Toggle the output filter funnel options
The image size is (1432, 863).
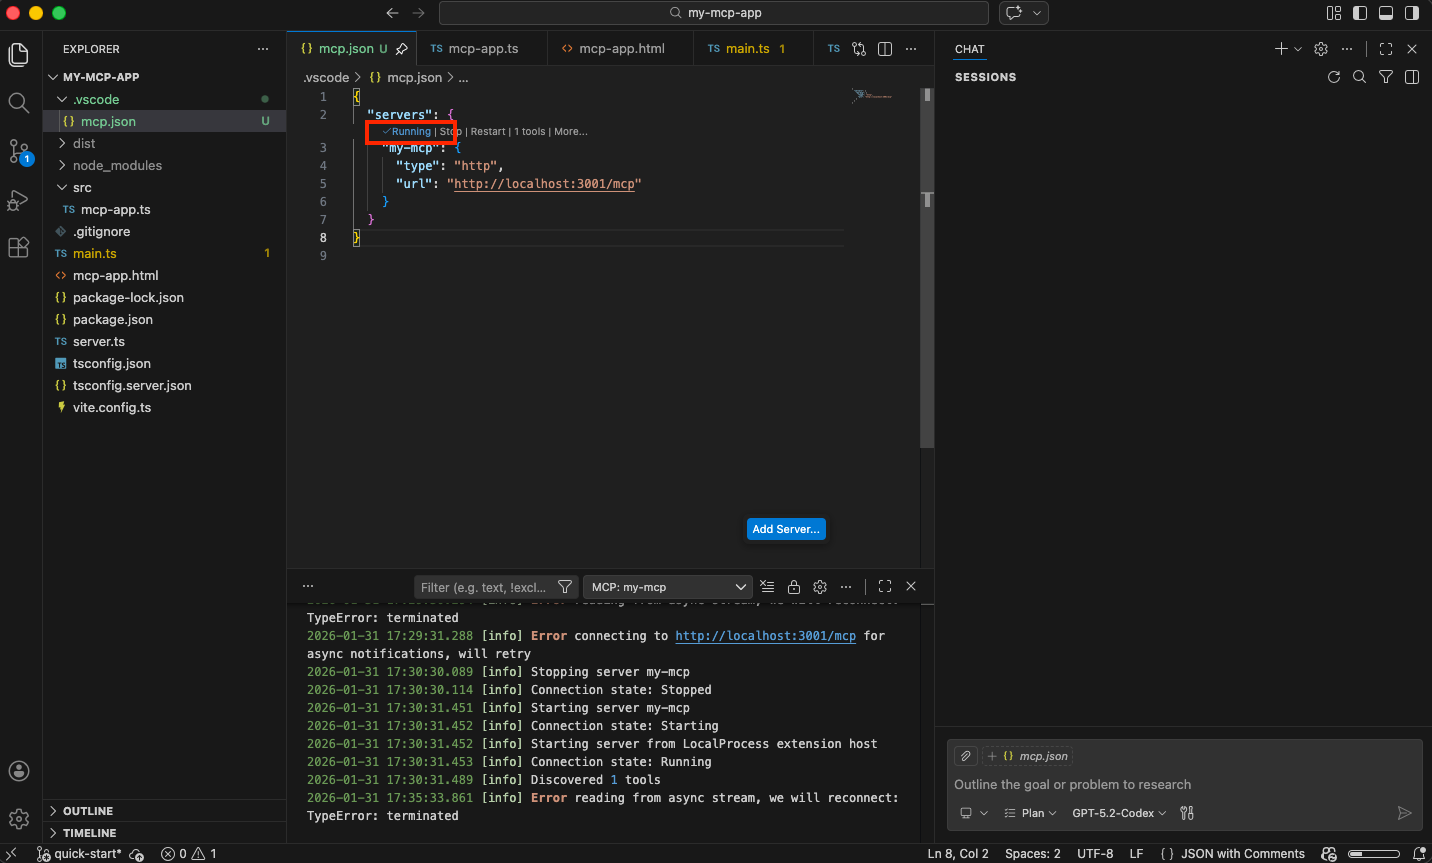(565, 587)
